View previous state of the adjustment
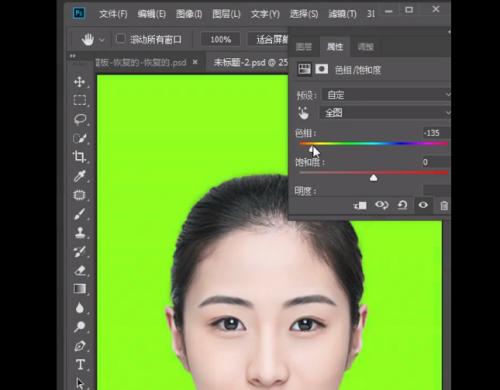 click(x=381, y=205)
